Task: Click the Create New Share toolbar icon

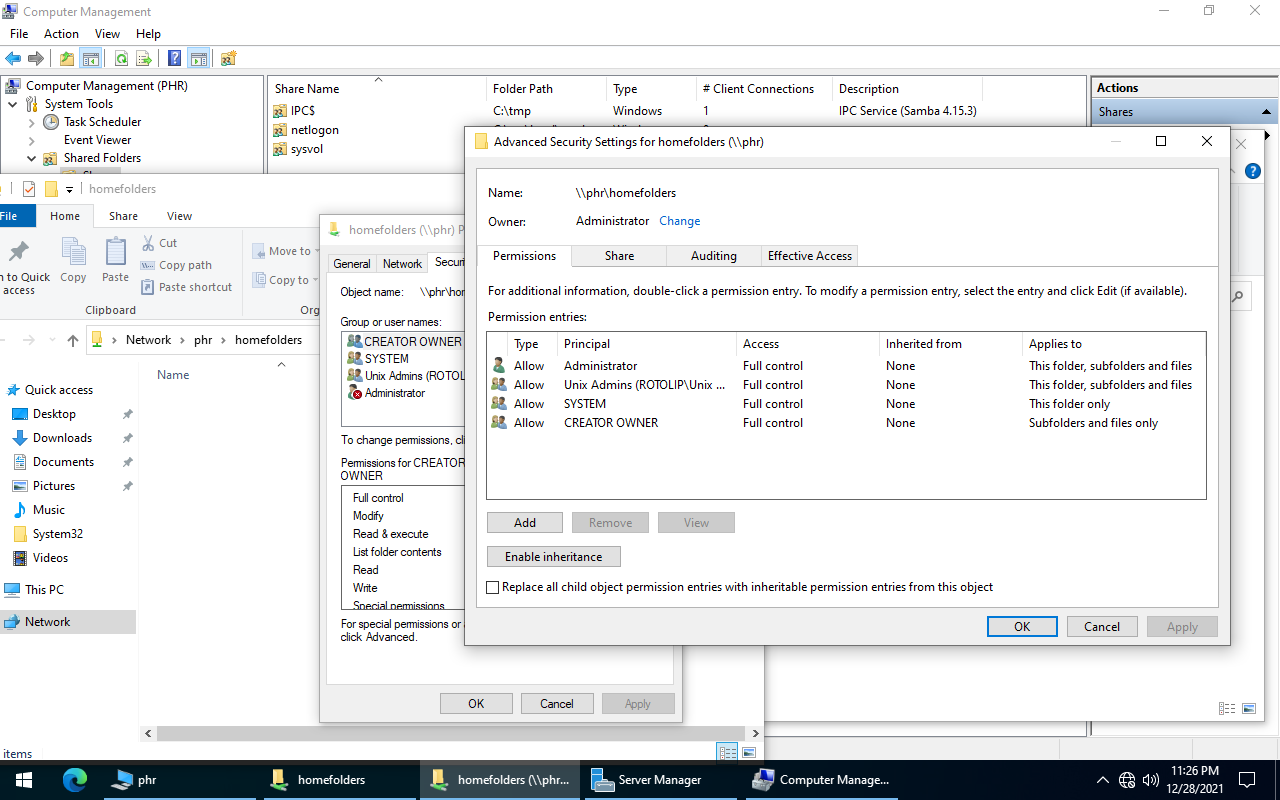Action: (229, 58)
